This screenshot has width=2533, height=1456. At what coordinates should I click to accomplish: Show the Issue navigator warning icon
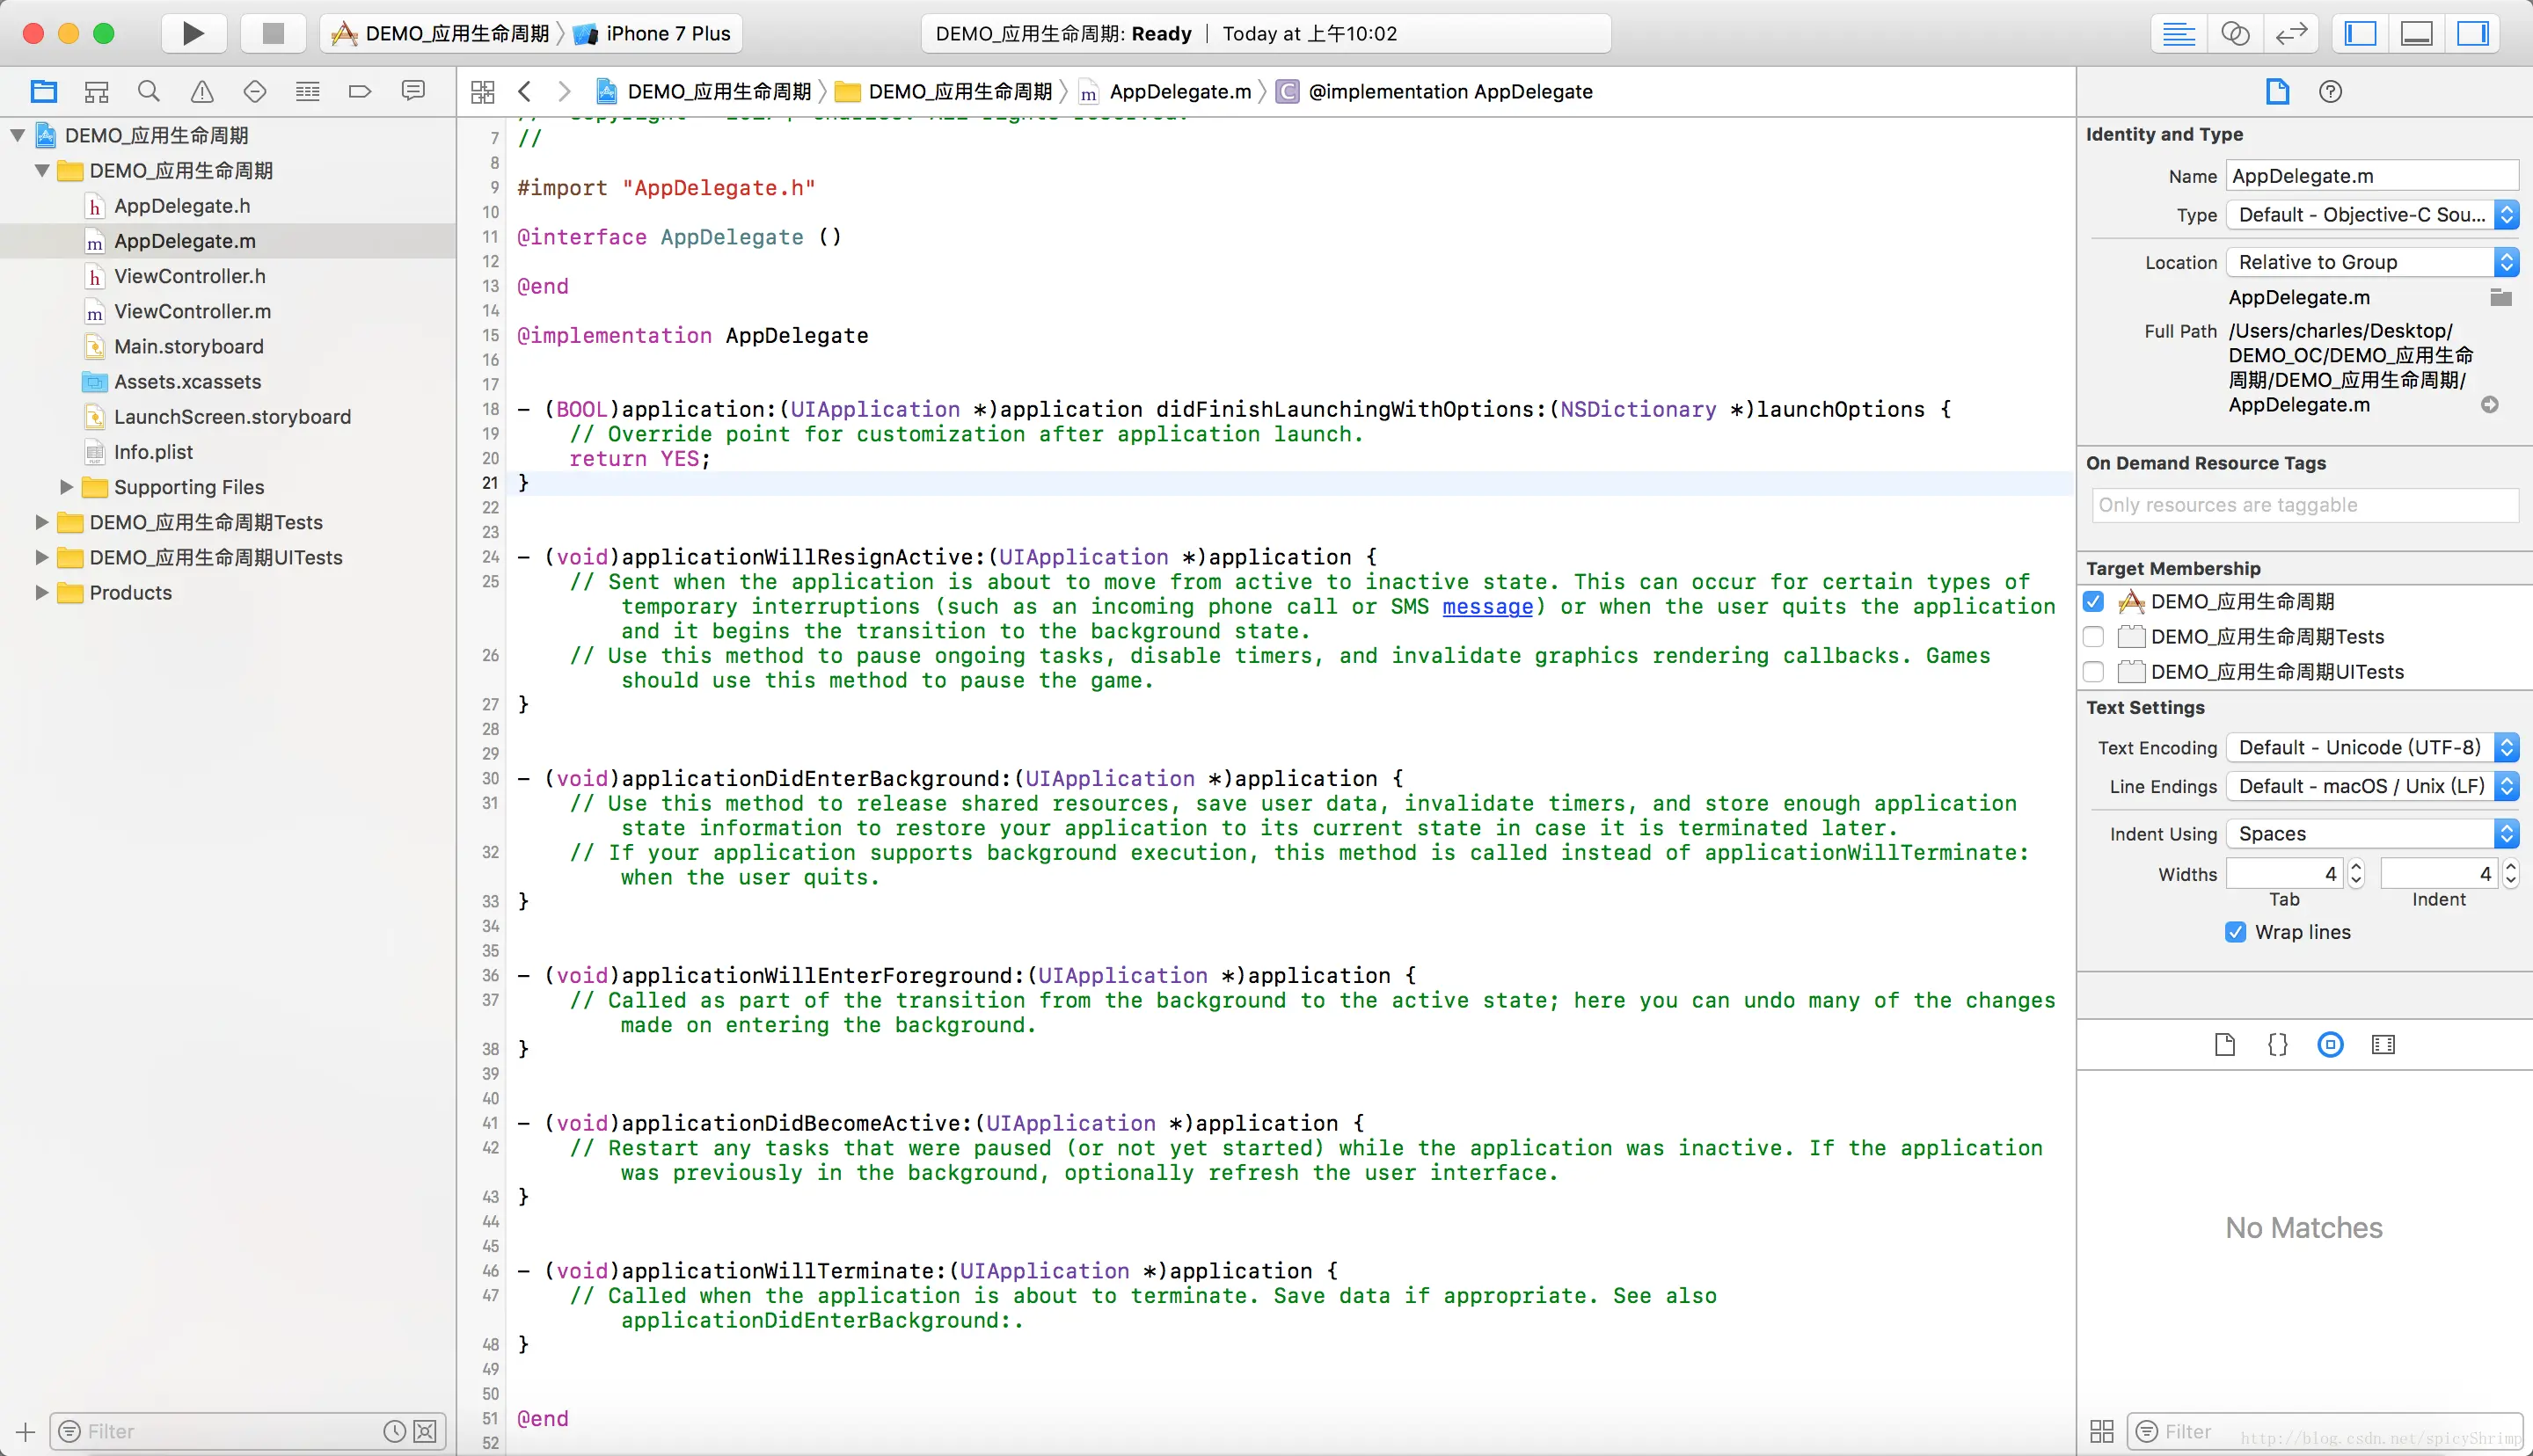202,92
